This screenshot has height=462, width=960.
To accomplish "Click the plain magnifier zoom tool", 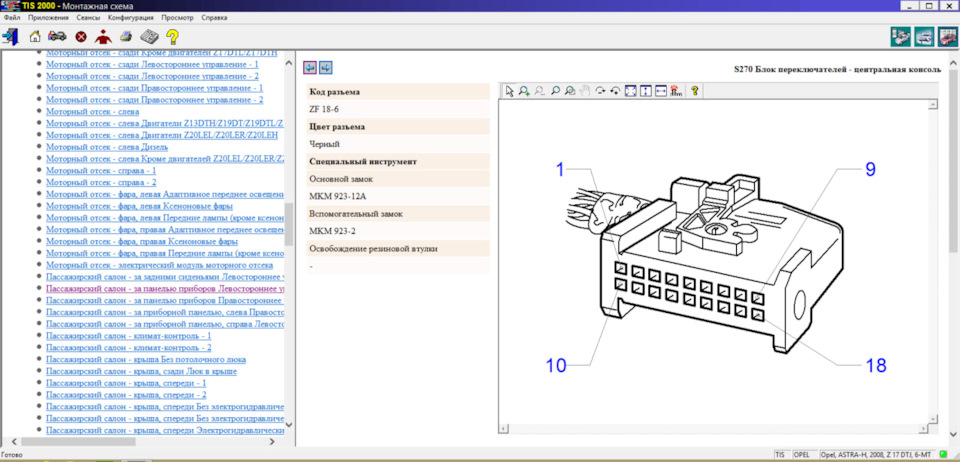I will (555, 91).
